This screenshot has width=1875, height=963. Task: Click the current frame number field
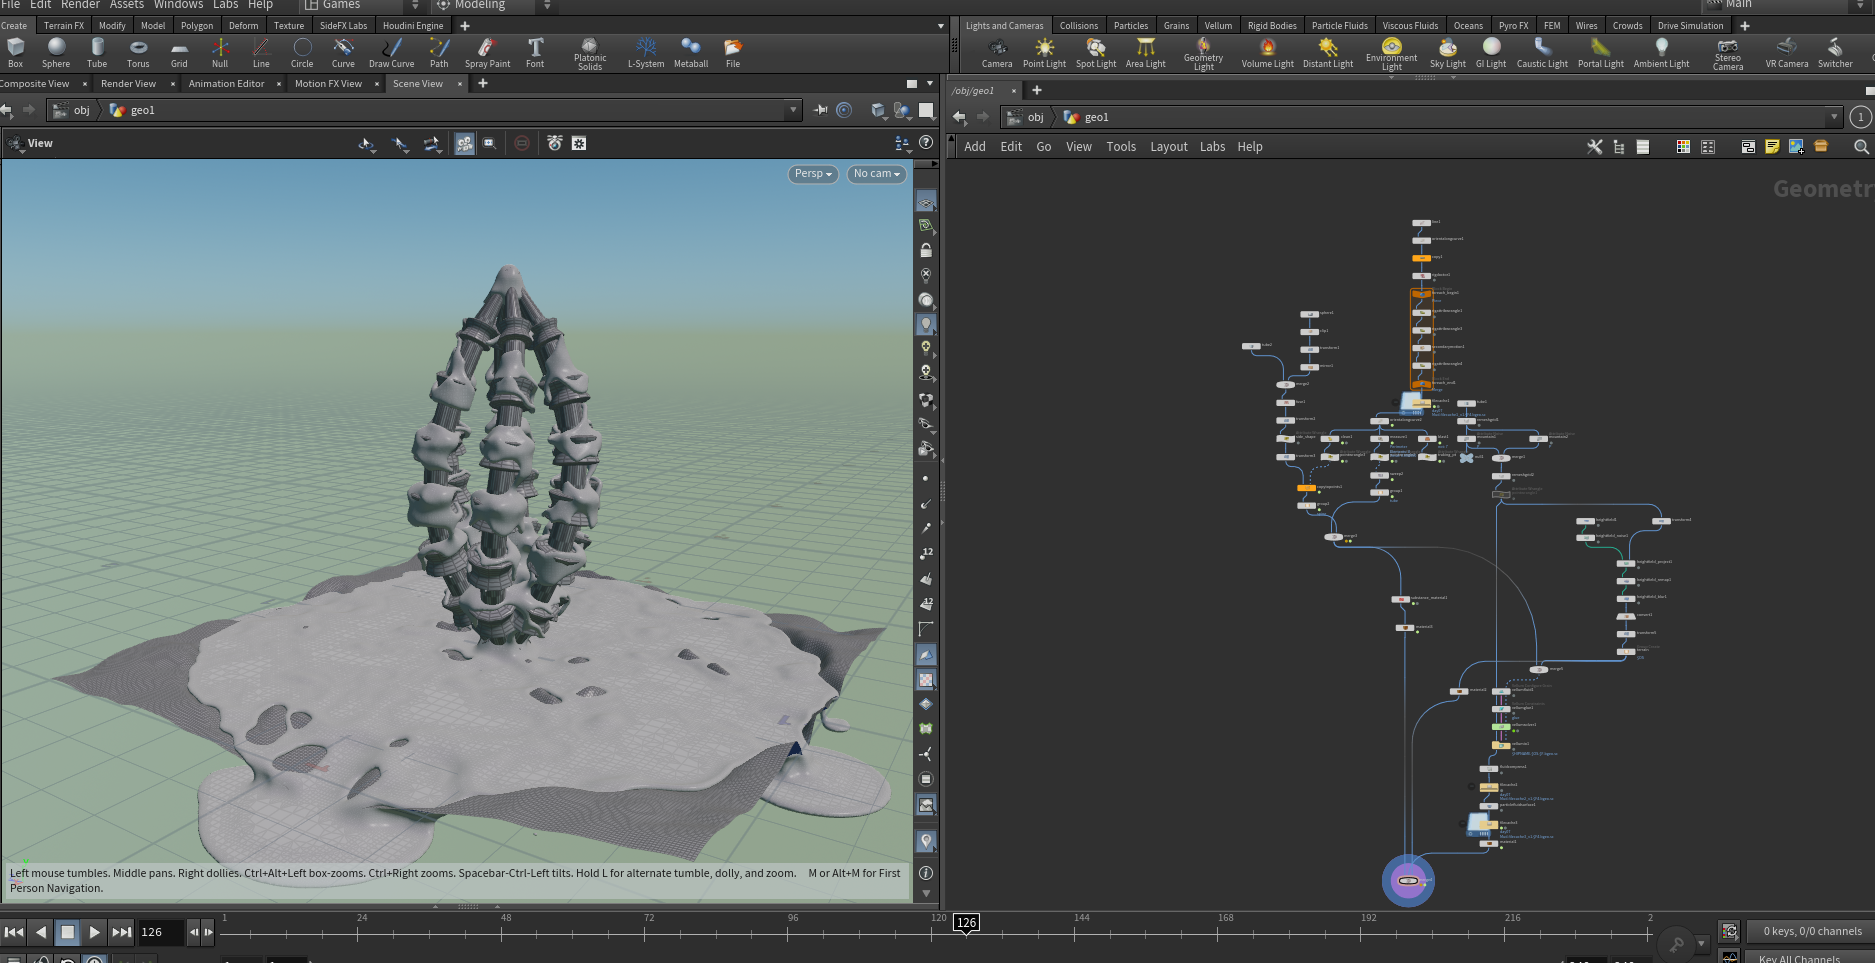pos(161,932)
